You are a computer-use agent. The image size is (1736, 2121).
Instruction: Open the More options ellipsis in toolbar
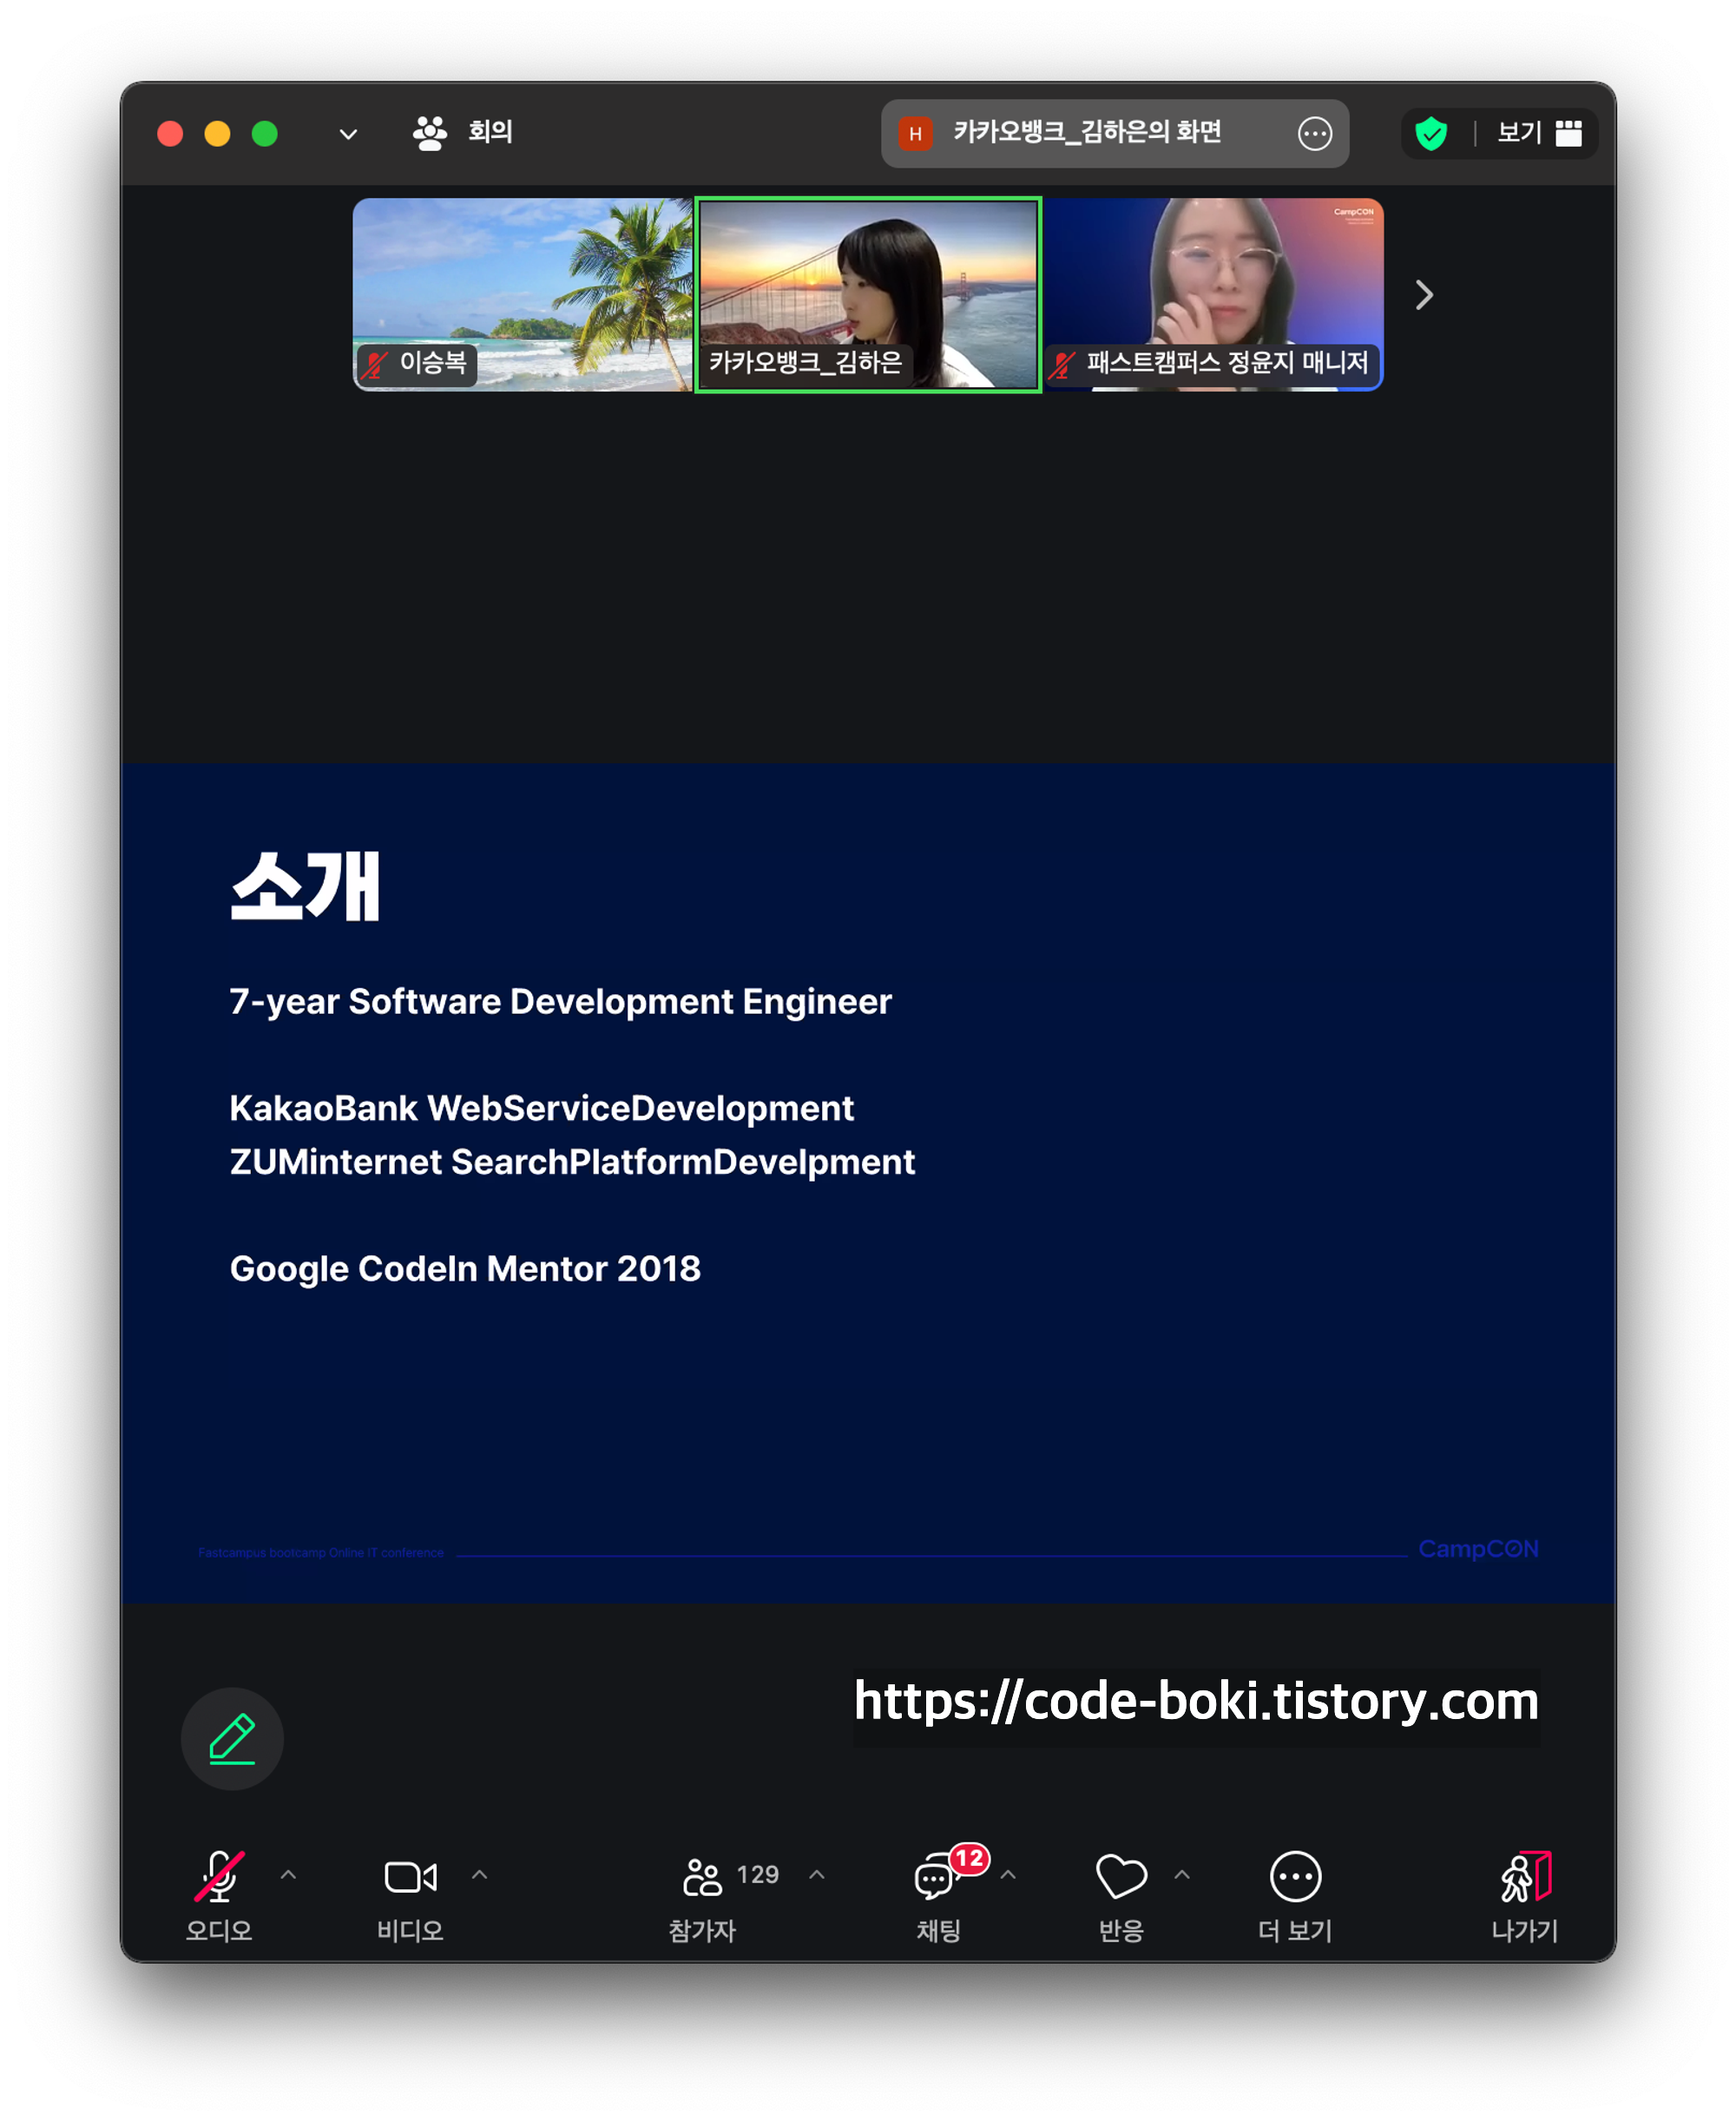click(x=1295, y=1877)
